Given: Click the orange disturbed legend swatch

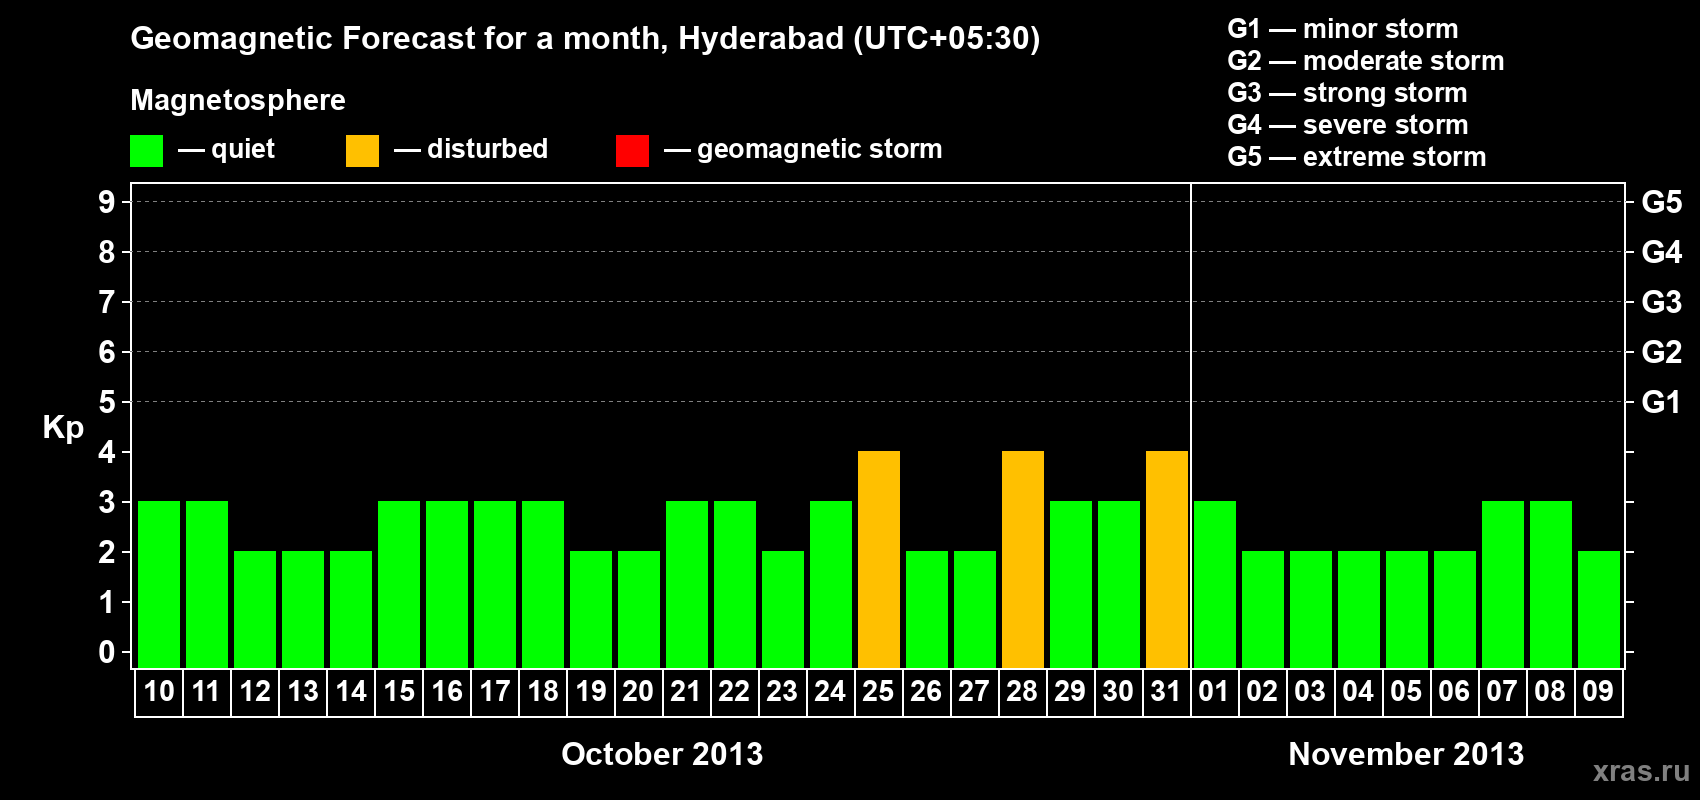Looking at the screenshot, I should click(x=362, y=151).
